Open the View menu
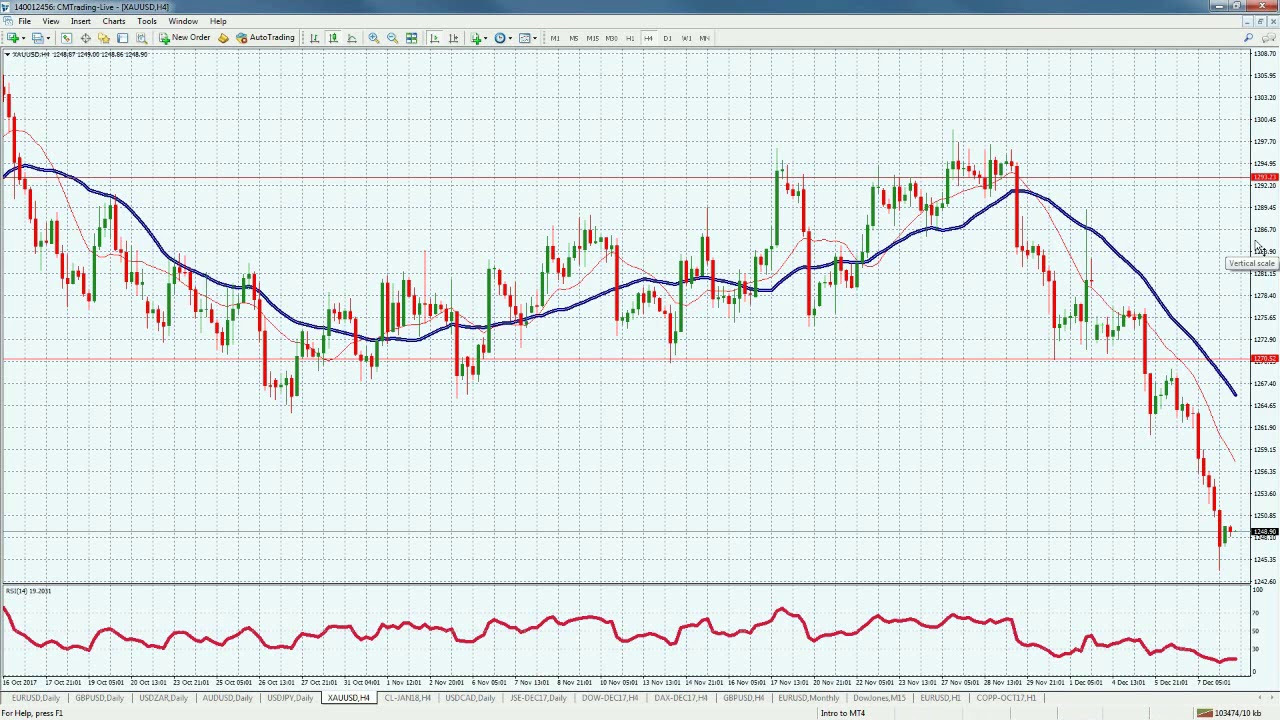The height and width of the screenshot is (720, 1280). [50, 21]
